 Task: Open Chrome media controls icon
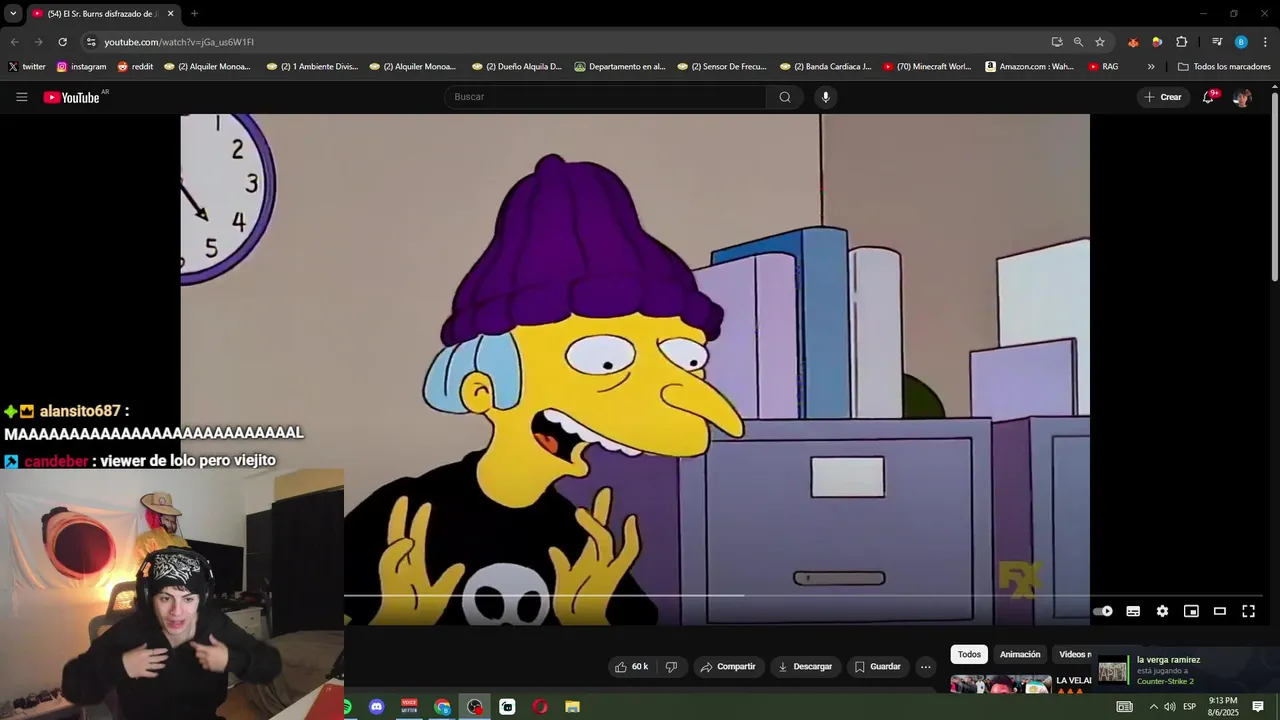coord(1217,42)
